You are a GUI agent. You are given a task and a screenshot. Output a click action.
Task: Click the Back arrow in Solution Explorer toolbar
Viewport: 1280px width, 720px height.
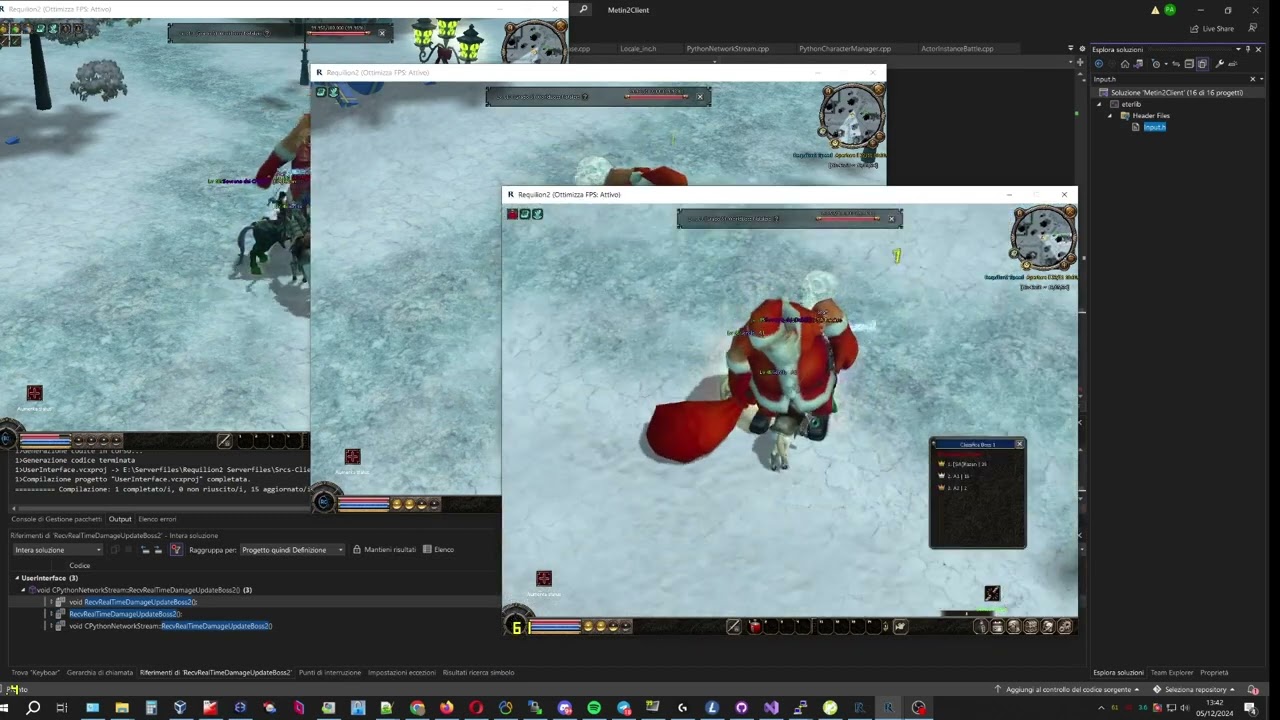(1099, 64)
